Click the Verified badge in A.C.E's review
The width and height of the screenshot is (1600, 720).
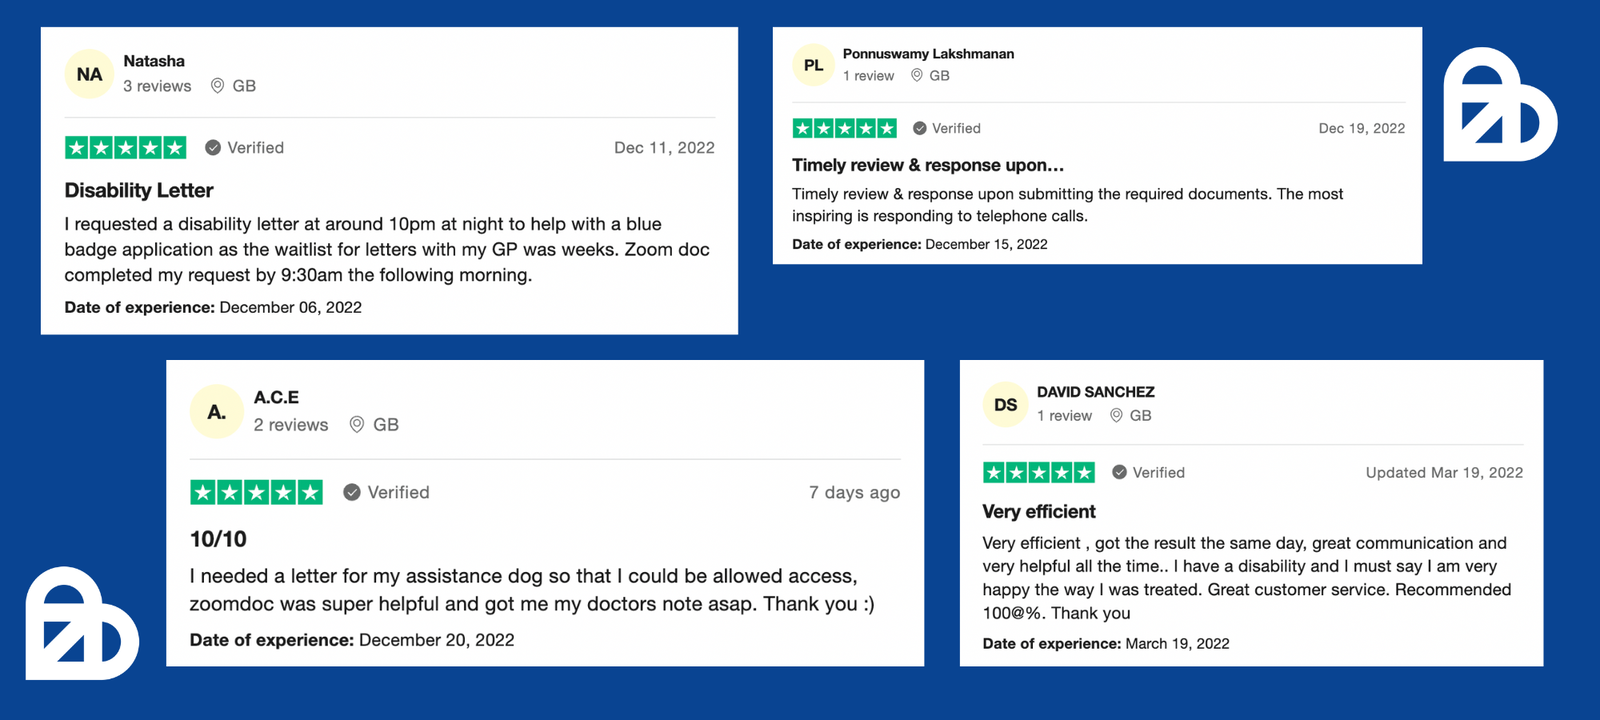point(386,492)
